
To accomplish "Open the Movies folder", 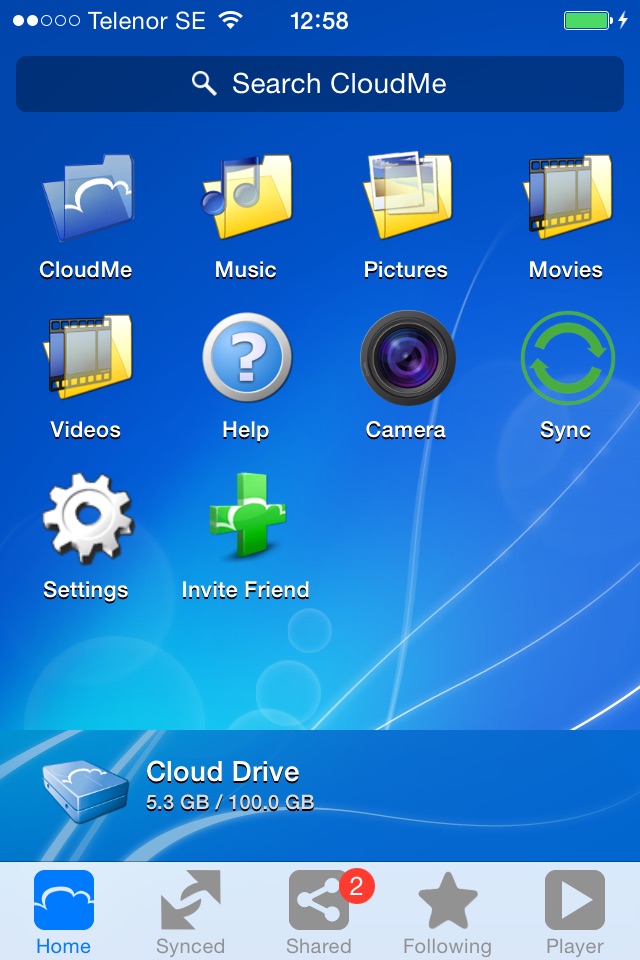I will pos(568,197).
